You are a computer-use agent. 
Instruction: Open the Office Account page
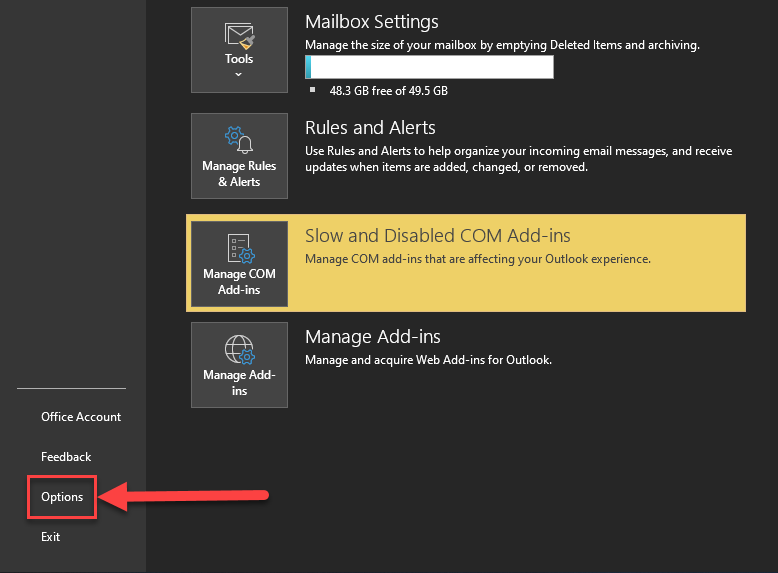[x=81, y=417]
